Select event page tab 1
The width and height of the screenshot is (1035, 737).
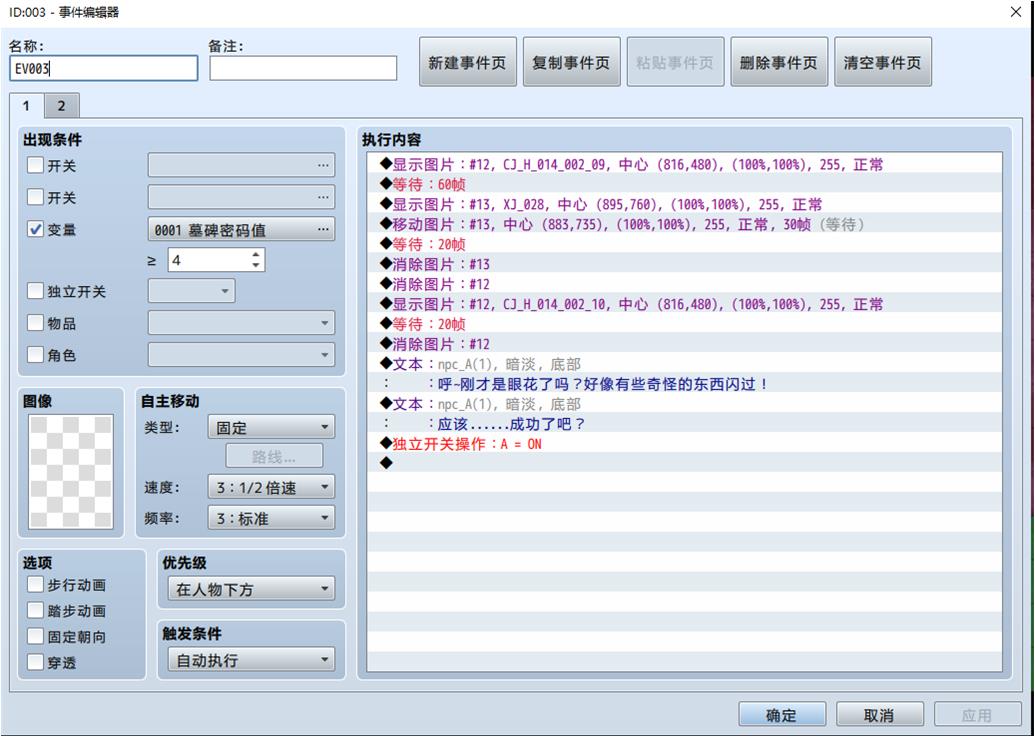click(x=26, y=106)
